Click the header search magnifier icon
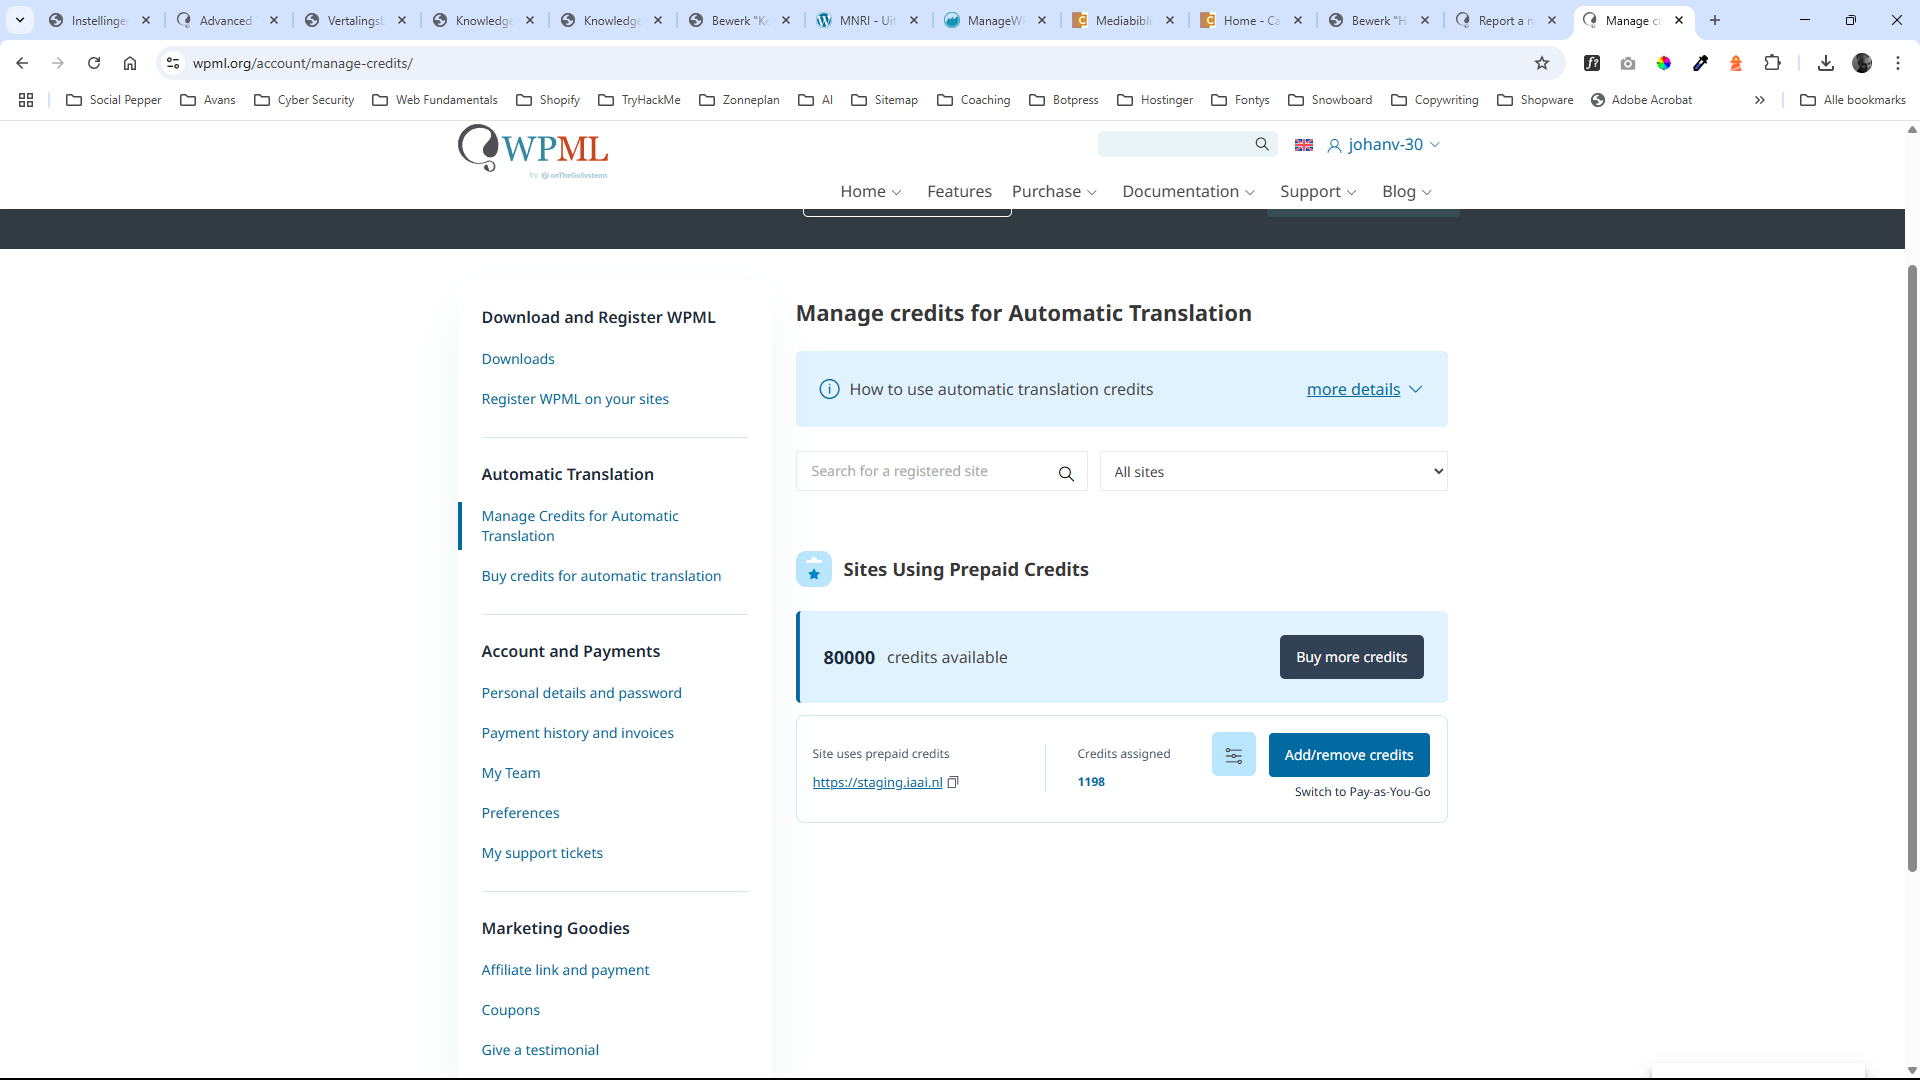Viewport: 1920px width, 1080px height. 1262,145
